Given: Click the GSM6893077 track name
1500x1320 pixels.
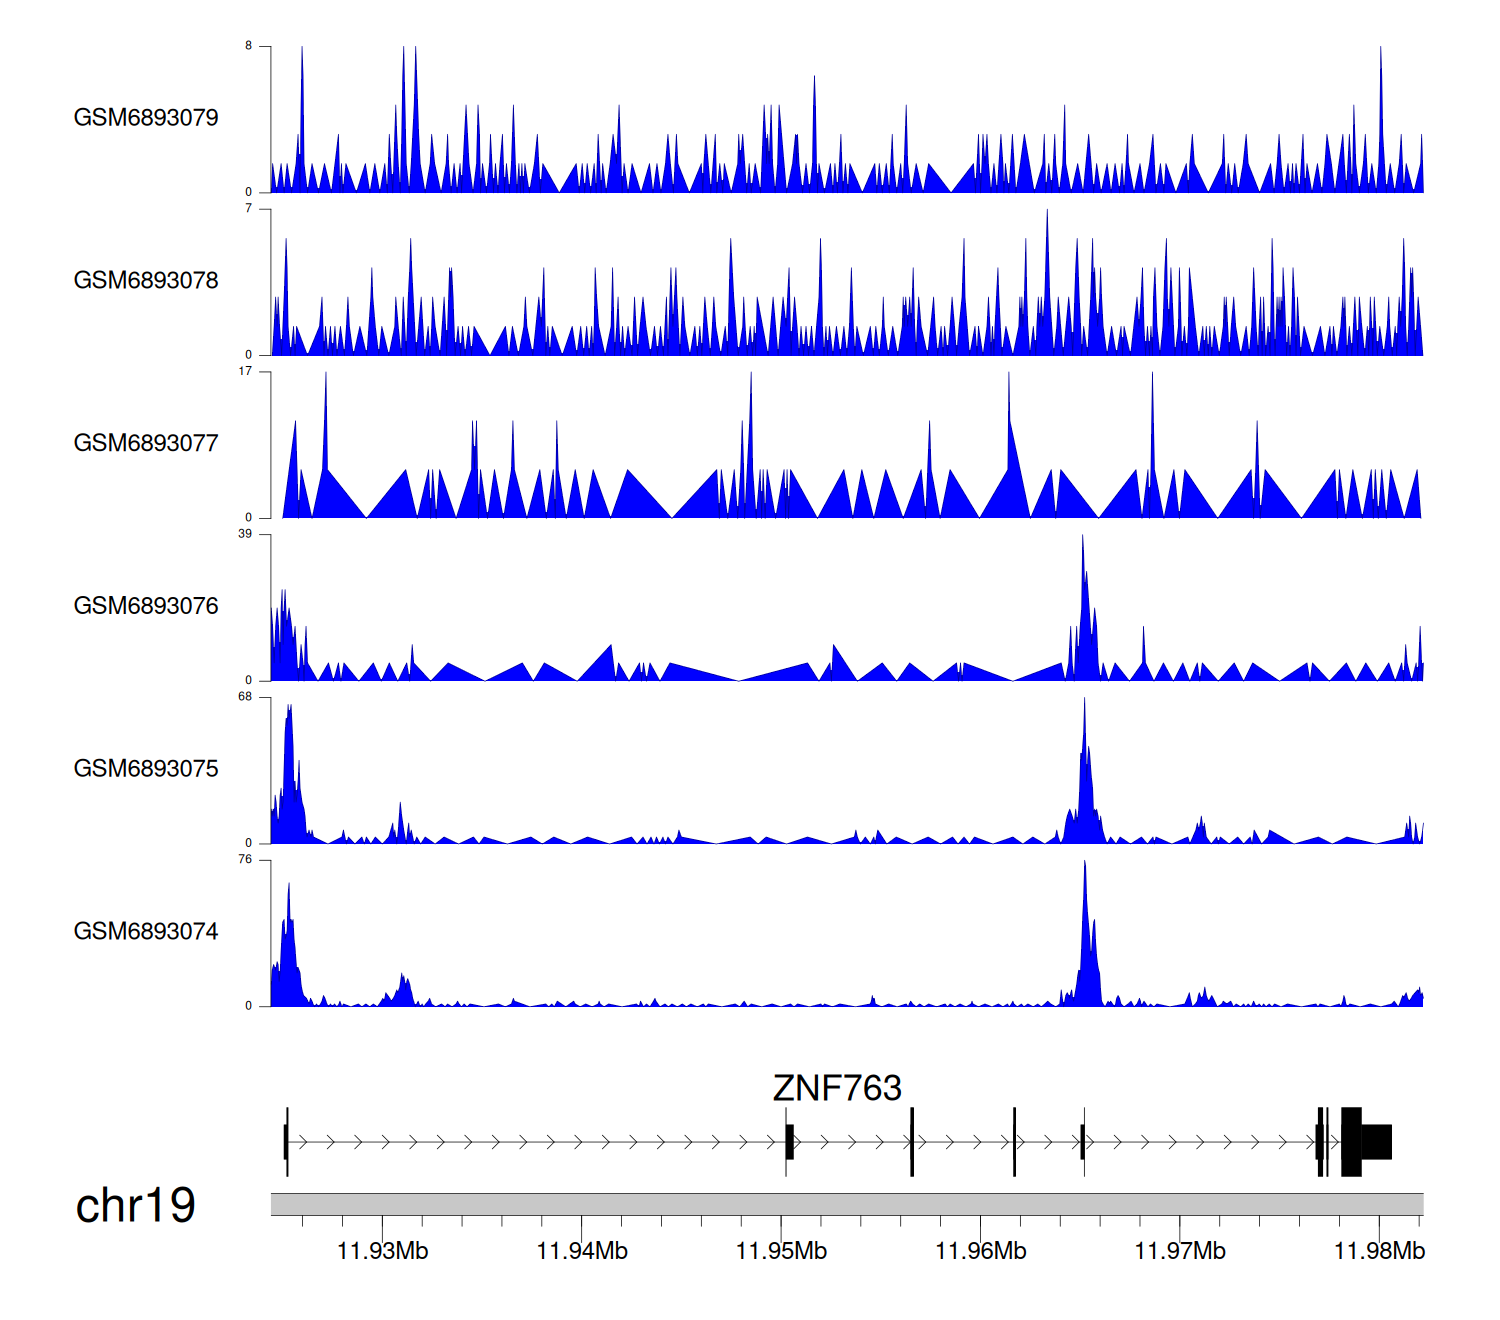Looking at the screenshot, I should [146, 443].
